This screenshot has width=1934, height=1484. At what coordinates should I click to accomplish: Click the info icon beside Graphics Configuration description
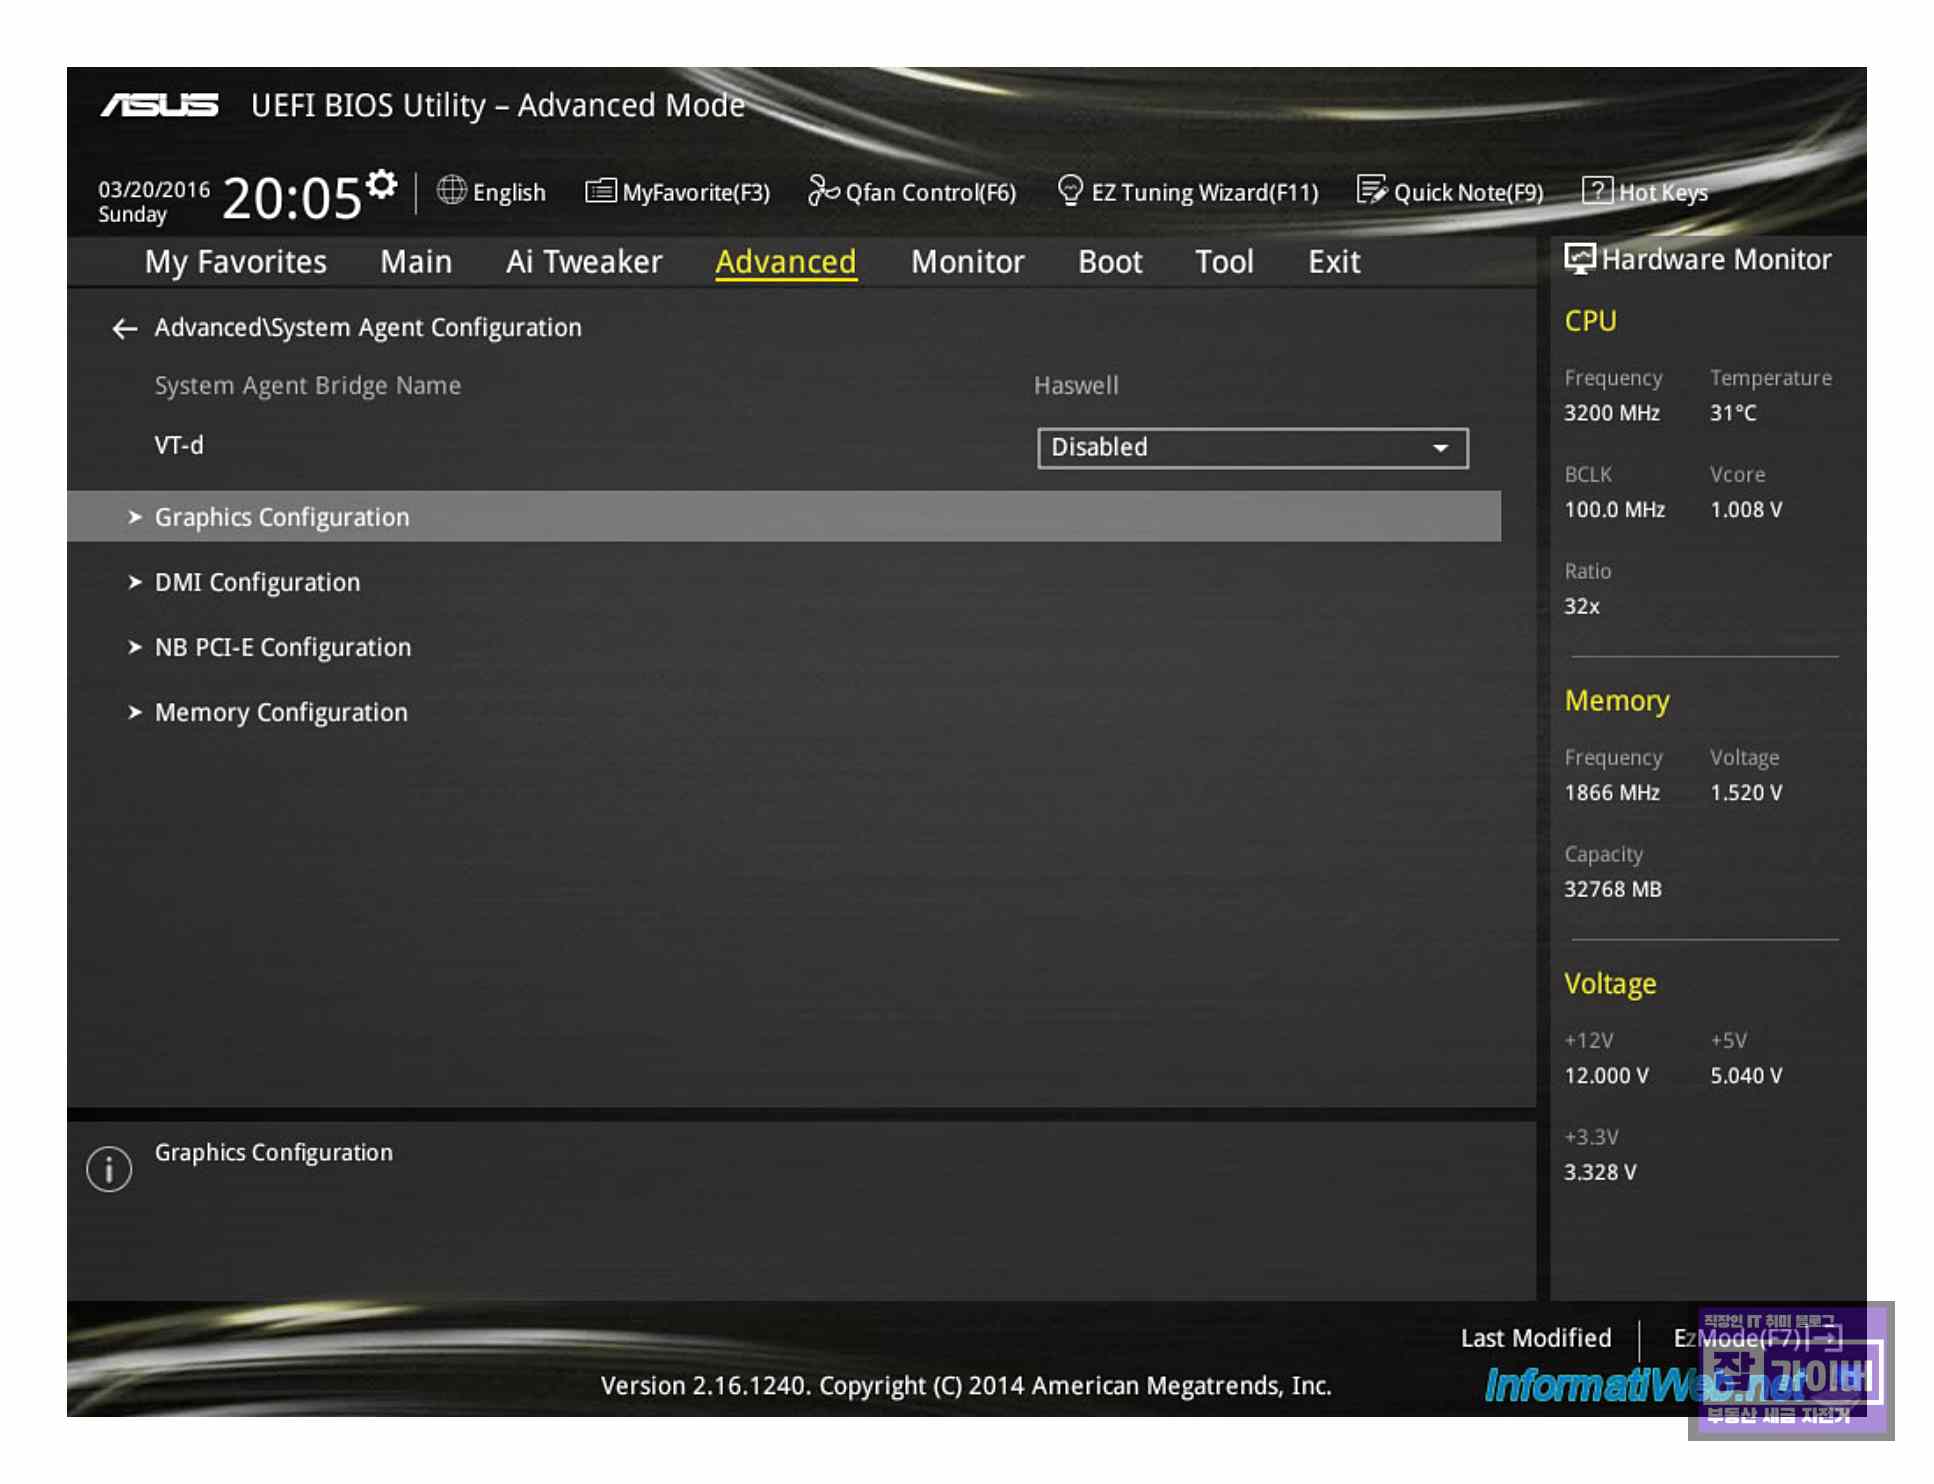click(109, 1168)
